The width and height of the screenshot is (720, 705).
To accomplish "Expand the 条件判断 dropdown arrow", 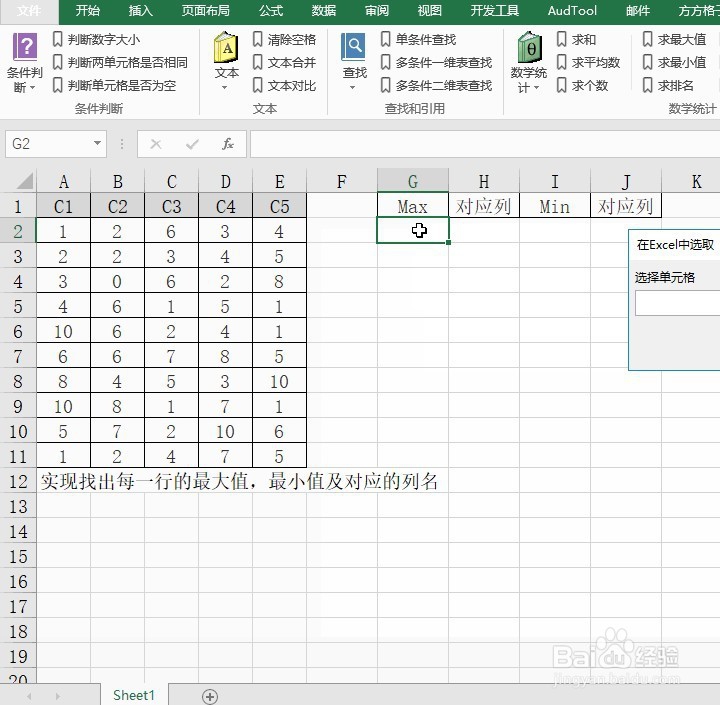I will pyautogui.click(x=33, y=87).
